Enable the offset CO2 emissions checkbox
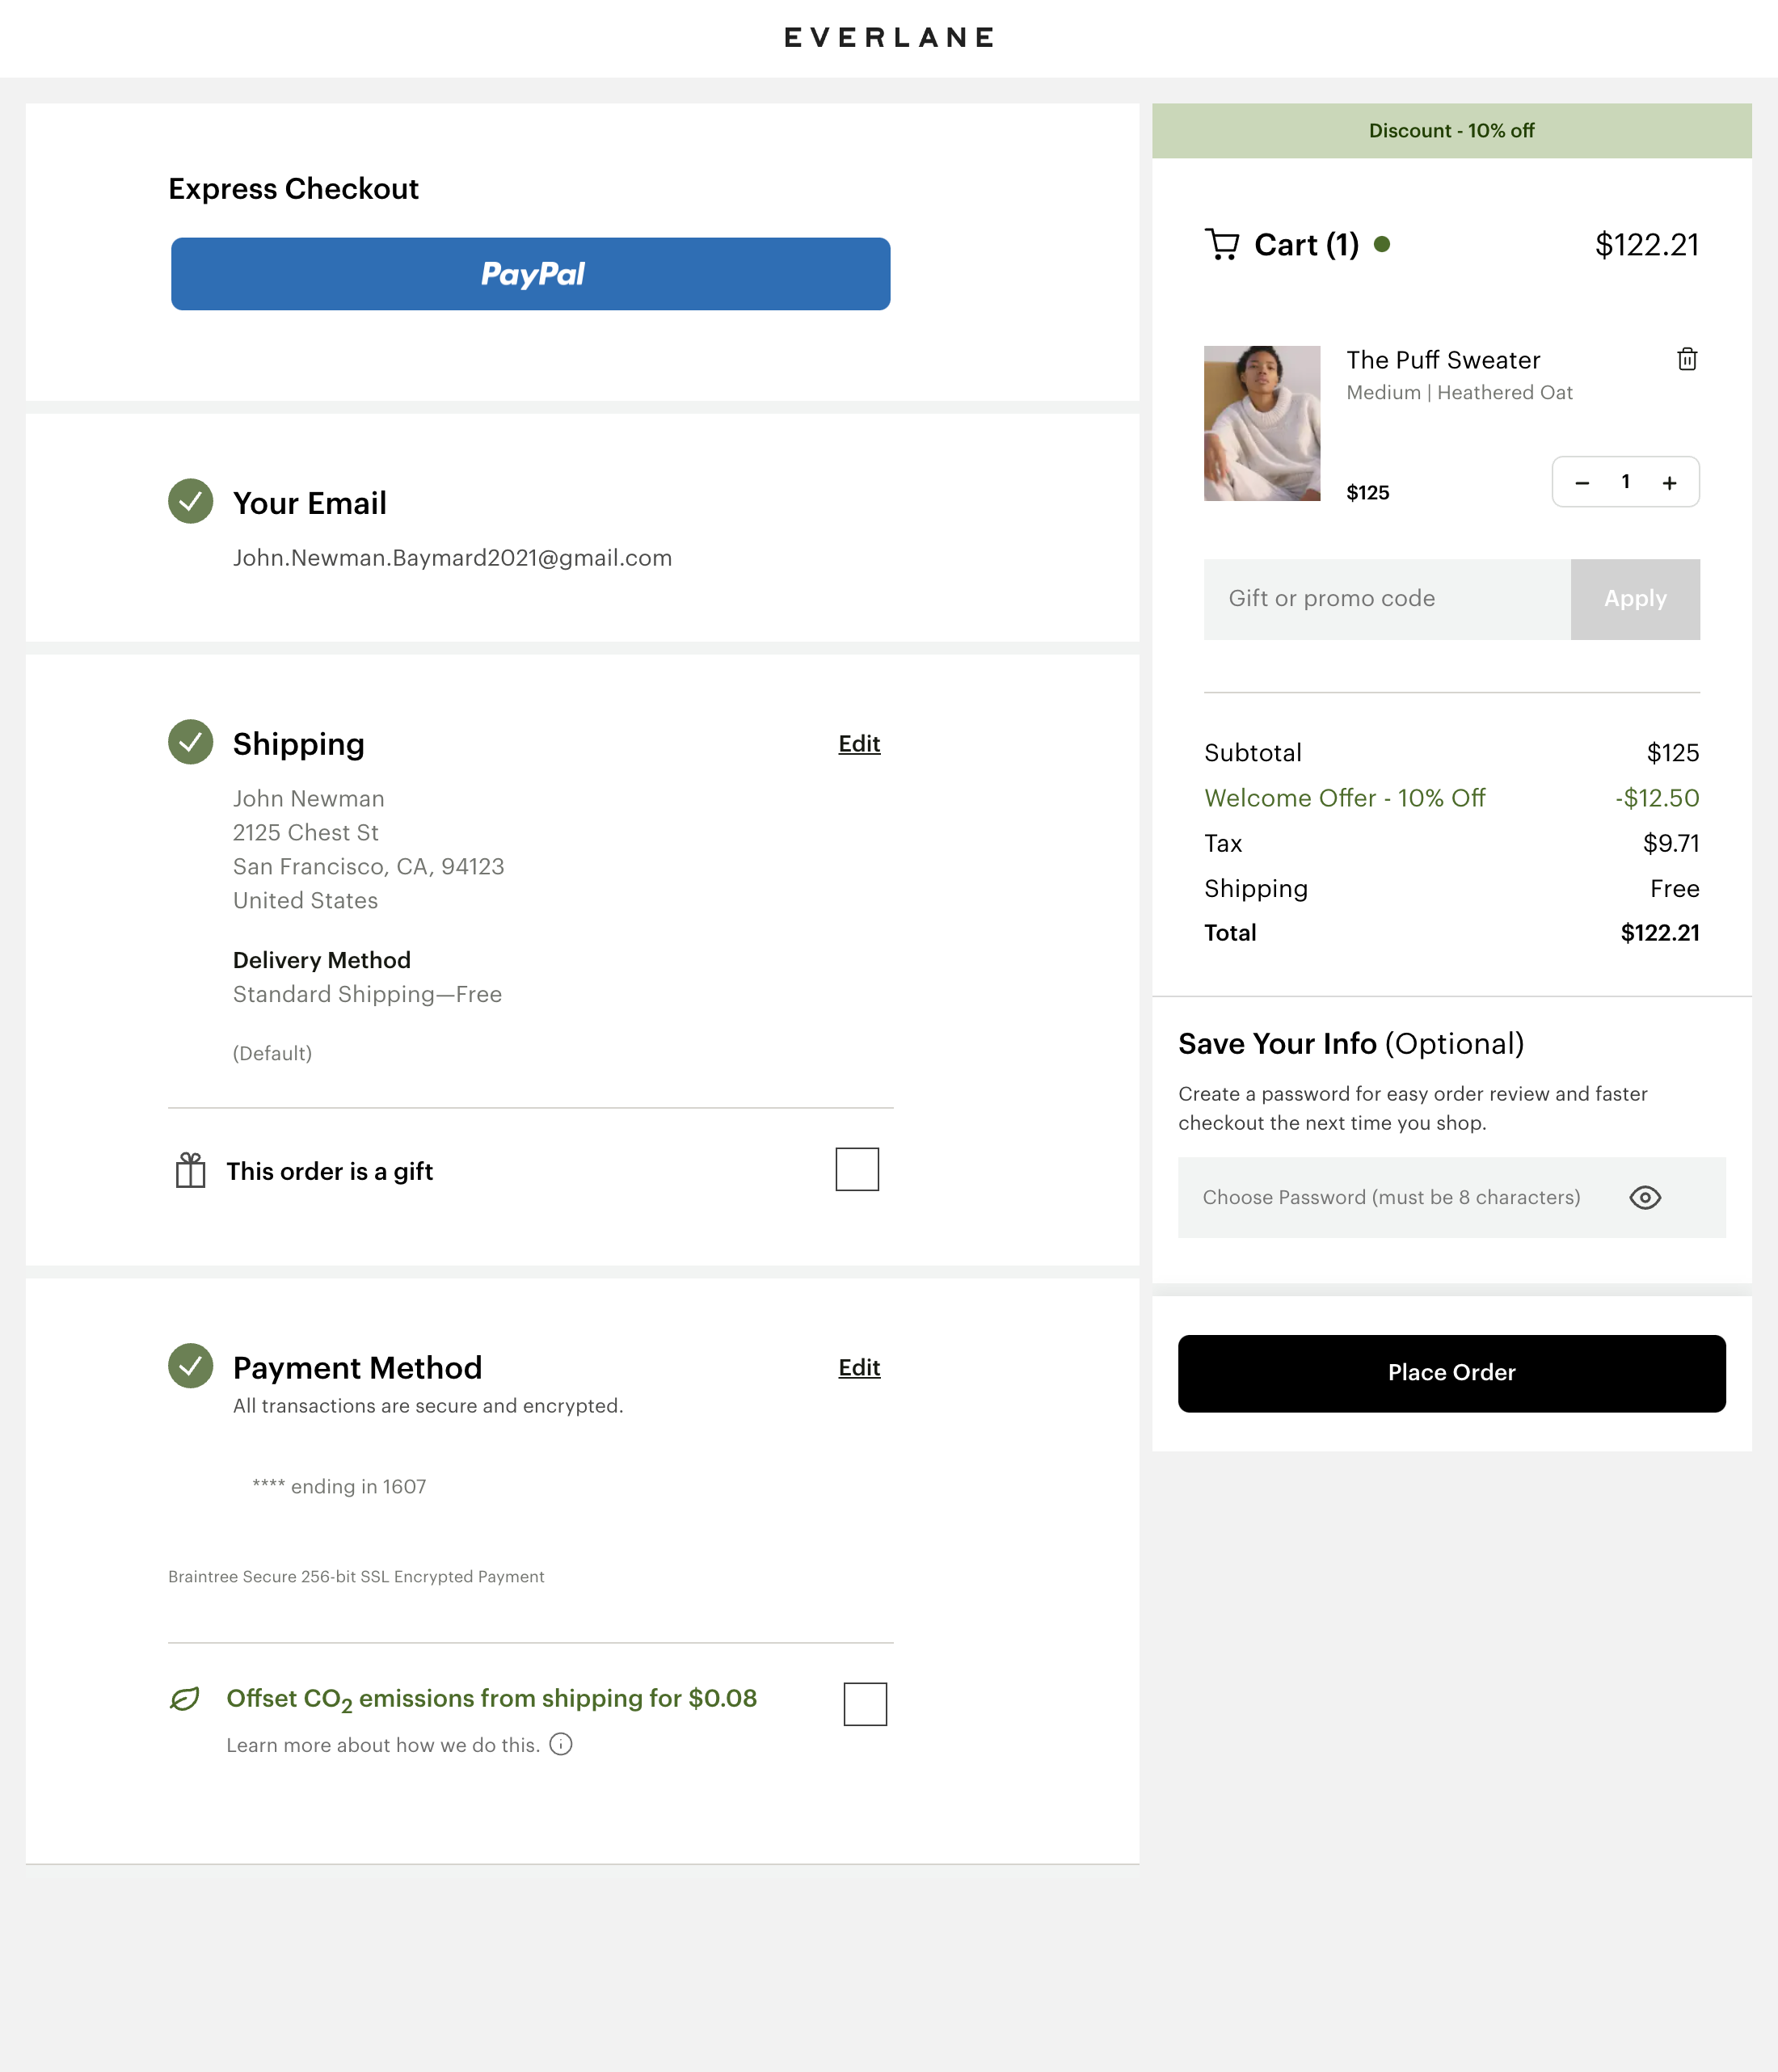 tap(866, 1704)
